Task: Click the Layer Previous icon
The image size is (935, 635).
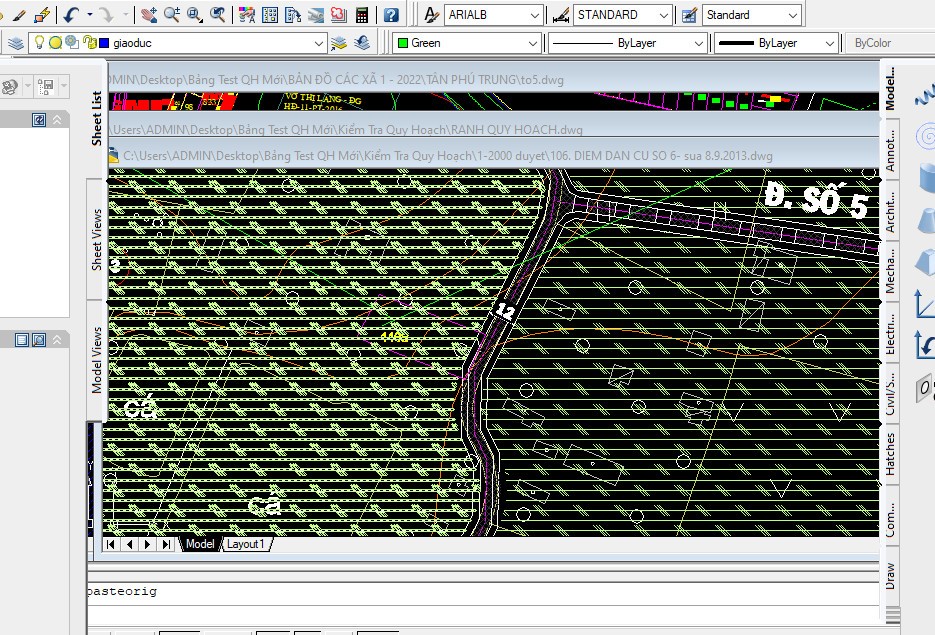Action: [x=361, y=43]
